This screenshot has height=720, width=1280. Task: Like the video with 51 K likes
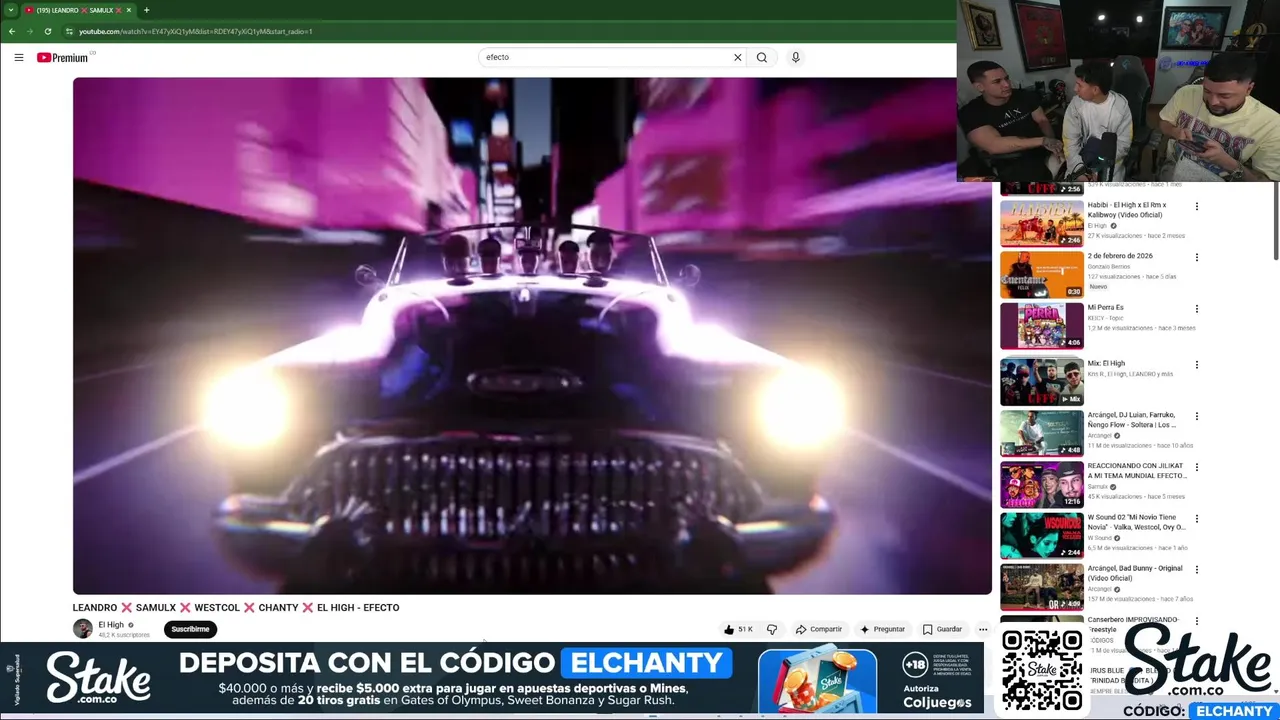pyautogui.click(x=738, y=629)
